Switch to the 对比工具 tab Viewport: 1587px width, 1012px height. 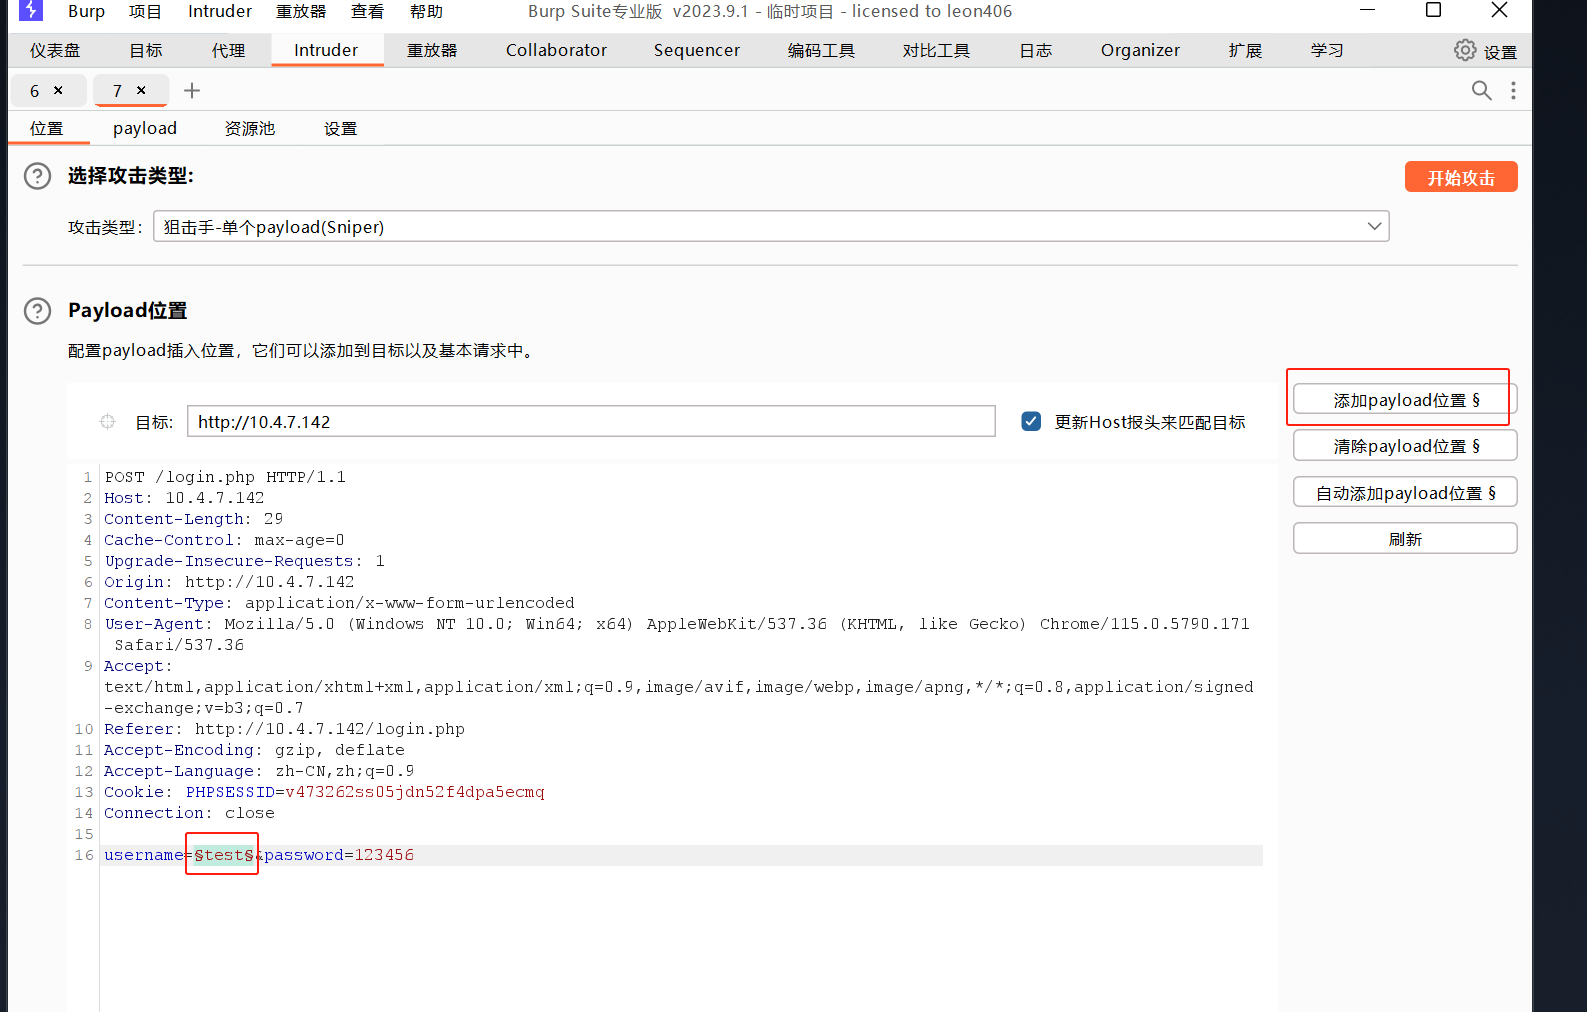click(x=936, y=50)
